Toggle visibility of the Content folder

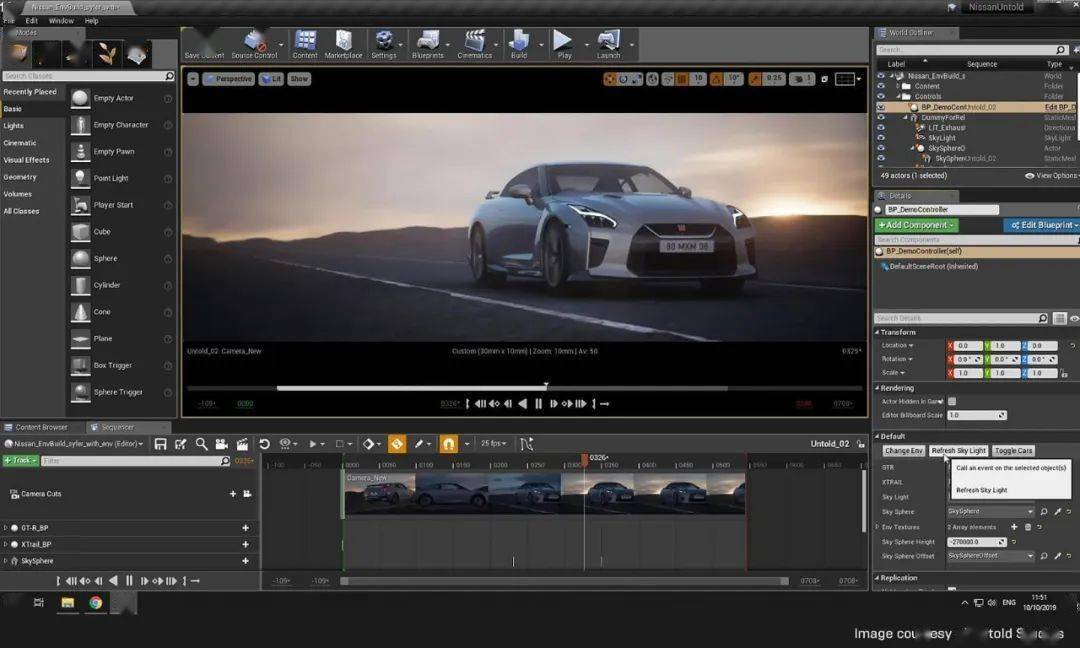880,87
